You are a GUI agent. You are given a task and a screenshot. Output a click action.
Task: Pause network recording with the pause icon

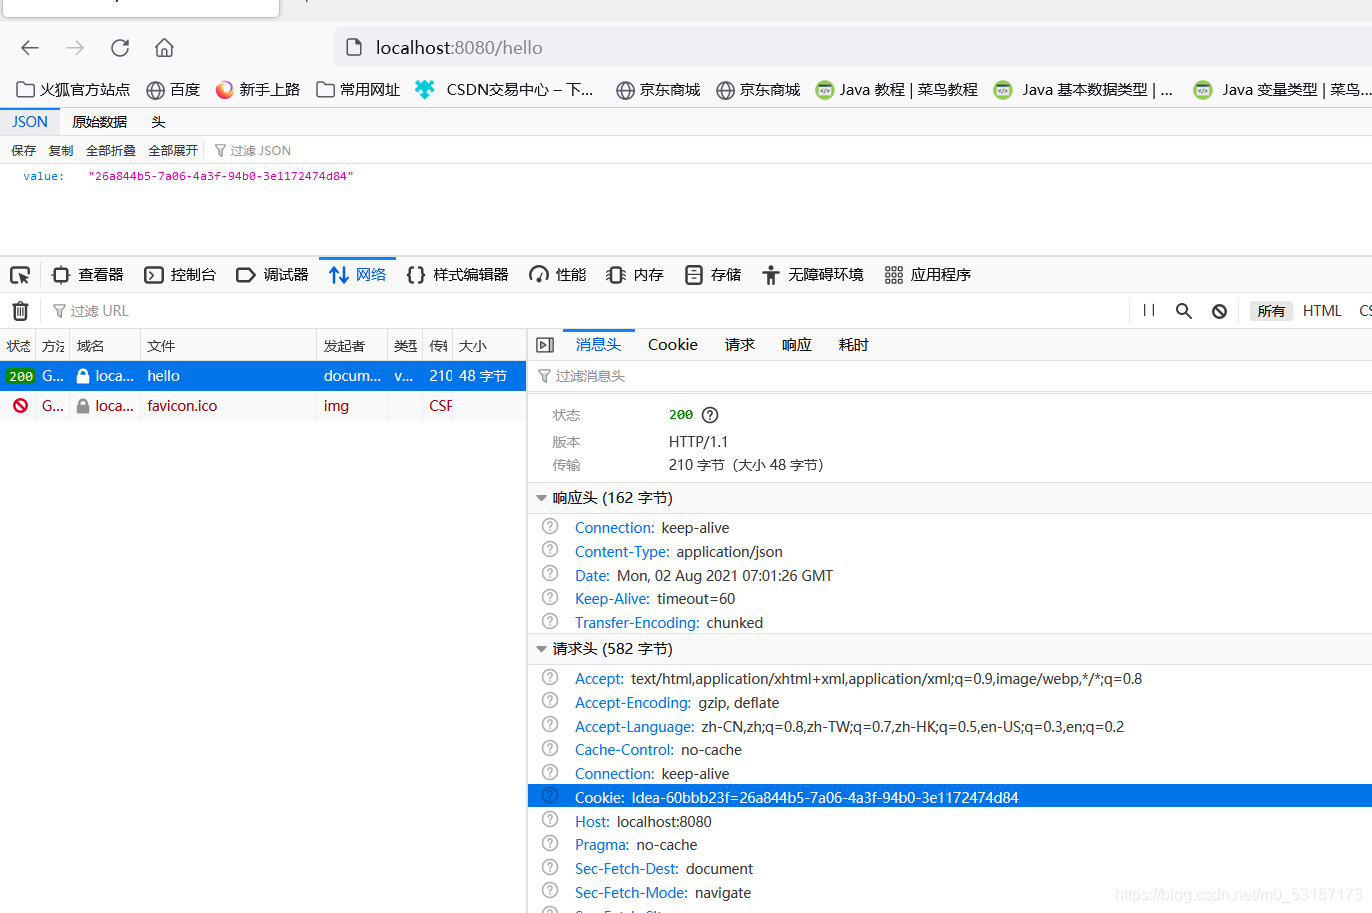(x=1149, y=311)
